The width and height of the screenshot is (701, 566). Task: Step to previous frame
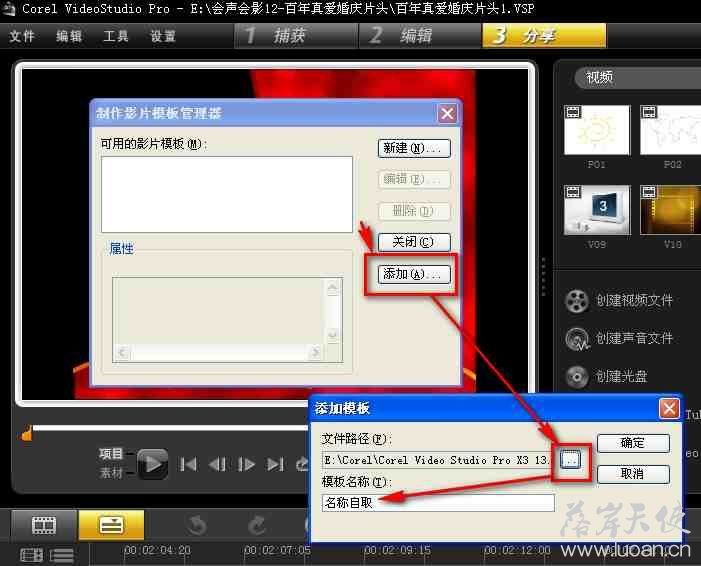click(x=217, y=465)
